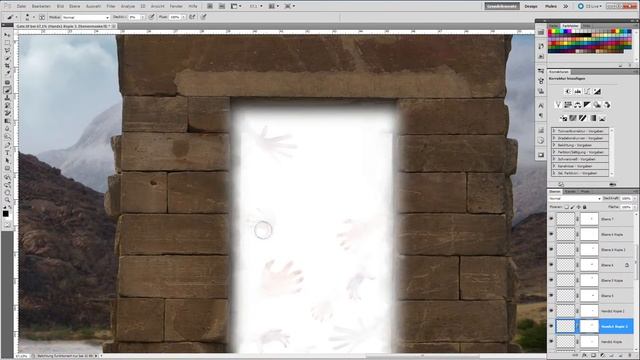The height and width of the screenshot is (360, 640).
Task: Select the Eraser tool
Action: 7,113
